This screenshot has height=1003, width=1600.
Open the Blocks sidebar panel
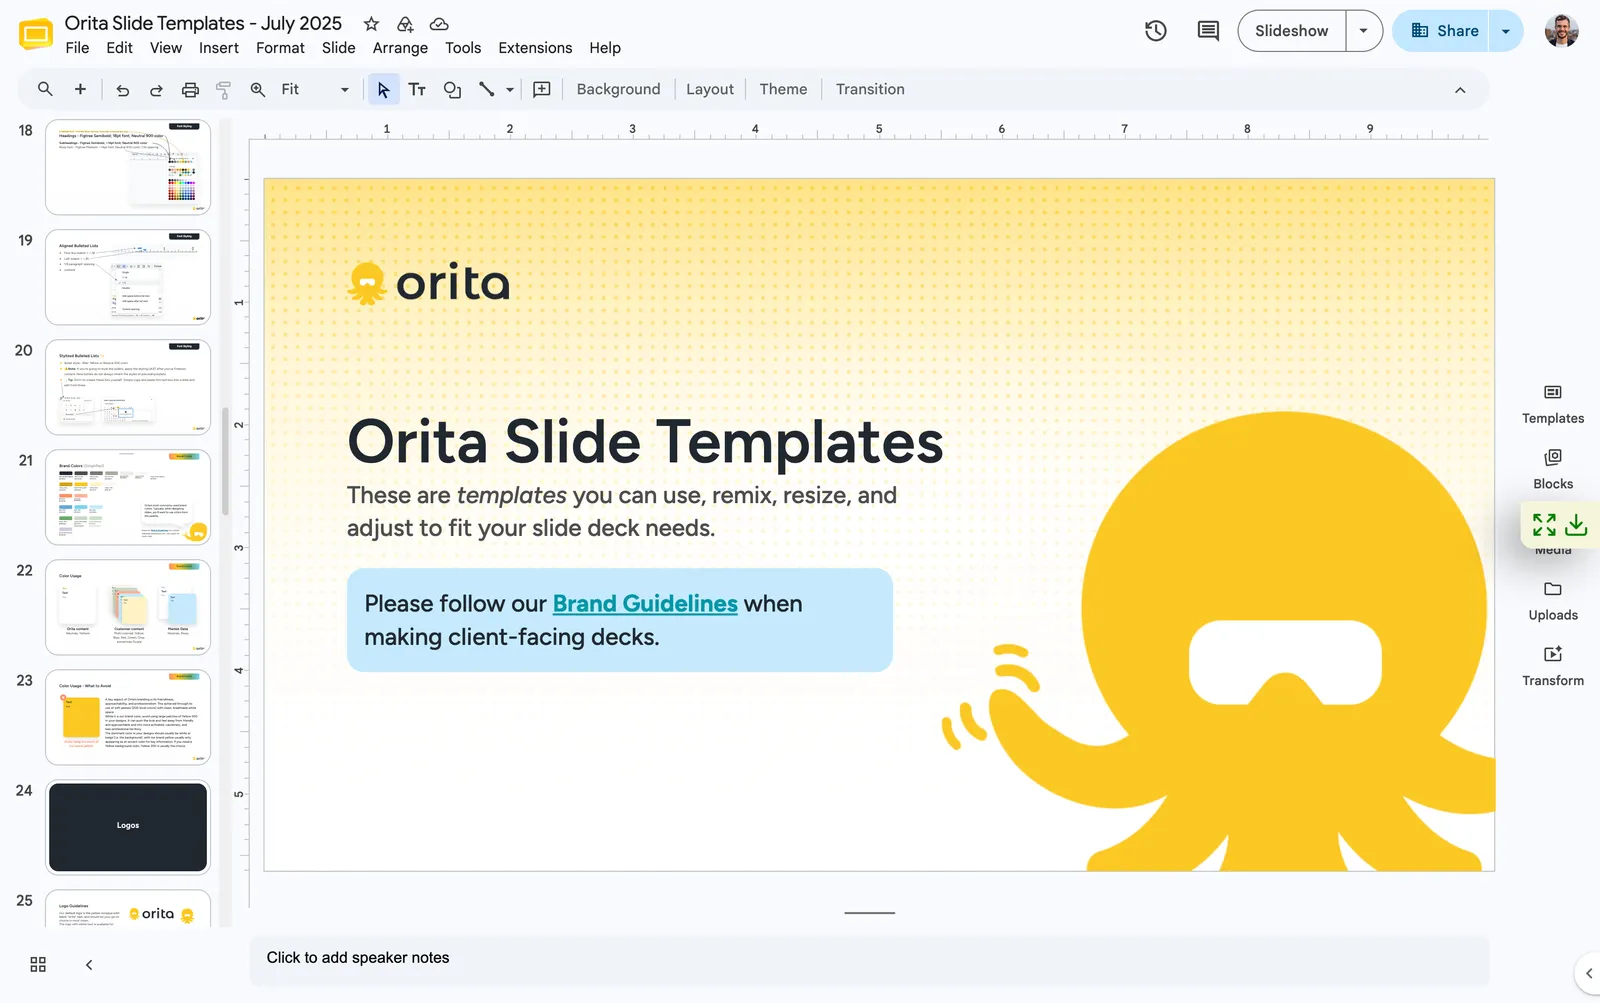point(1553,469)
